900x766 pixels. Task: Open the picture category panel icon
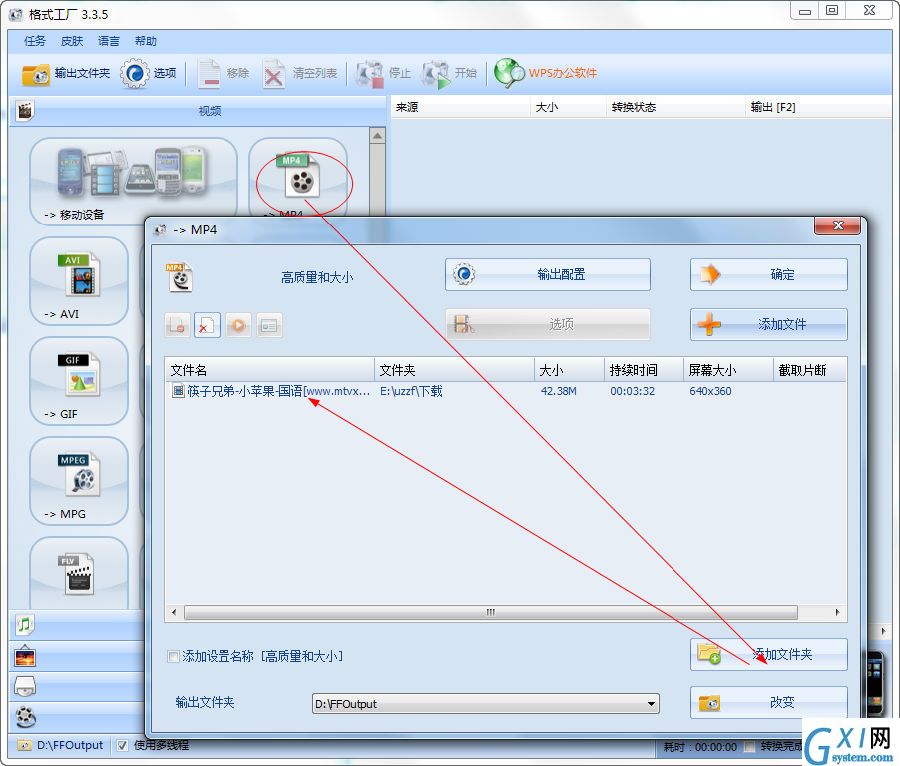(25, 656)
